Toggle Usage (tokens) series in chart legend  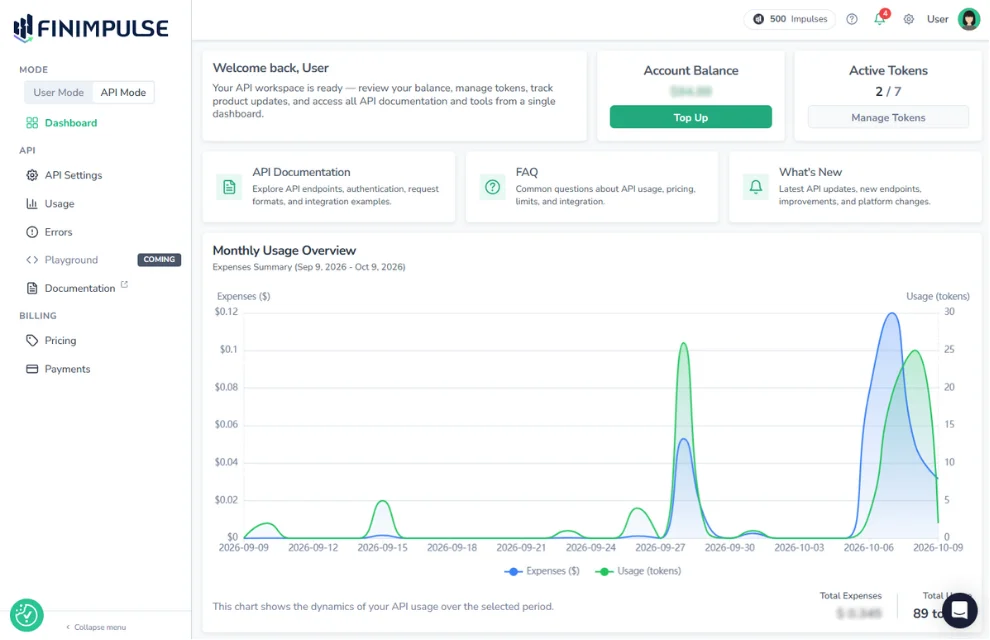coord(638,571)
